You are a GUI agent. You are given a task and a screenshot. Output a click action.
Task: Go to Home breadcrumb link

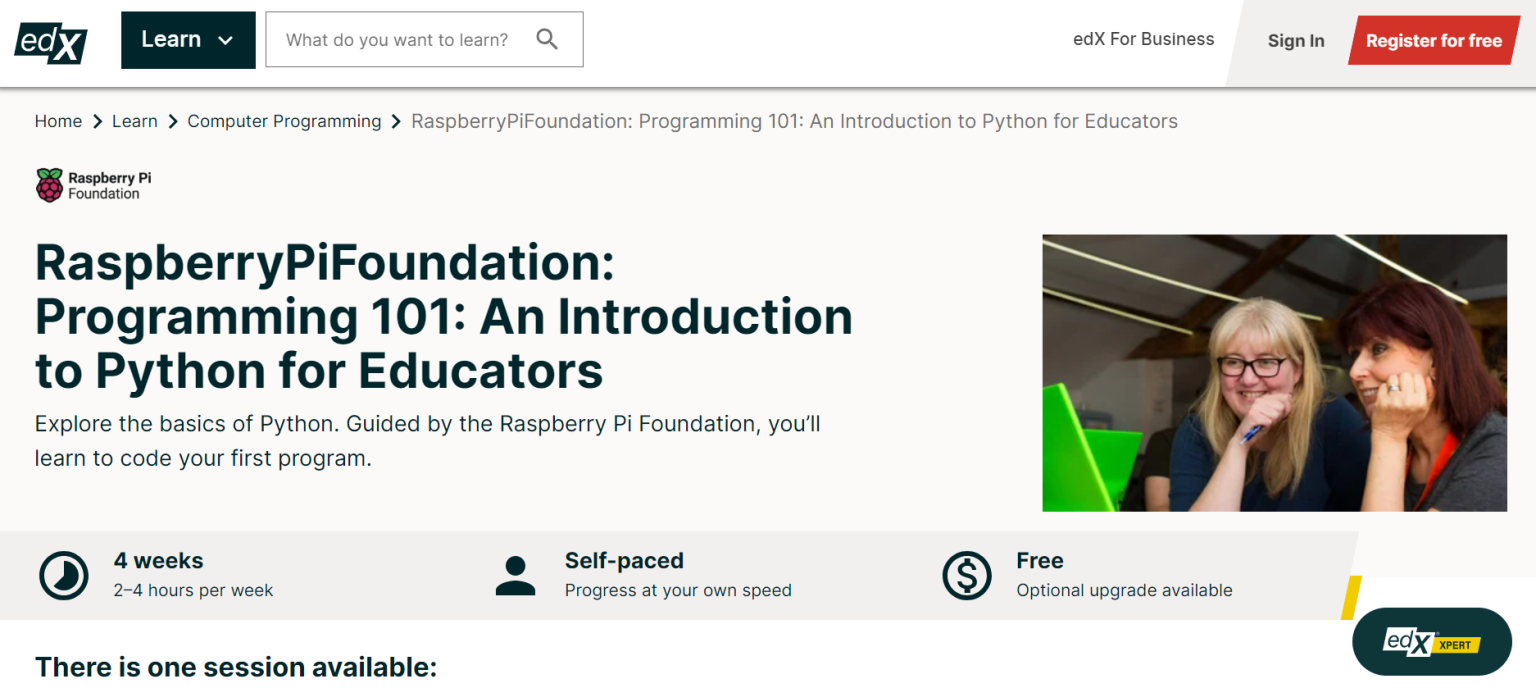[58, 122]
